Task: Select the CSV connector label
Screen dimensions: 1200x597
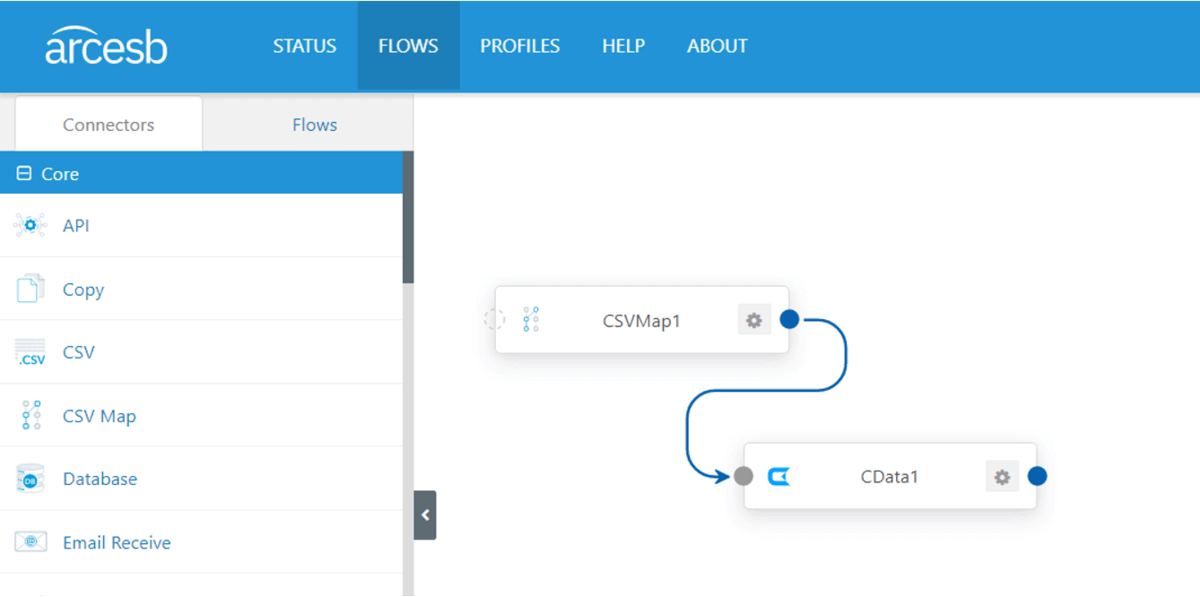Action: [x=78, y=352]
